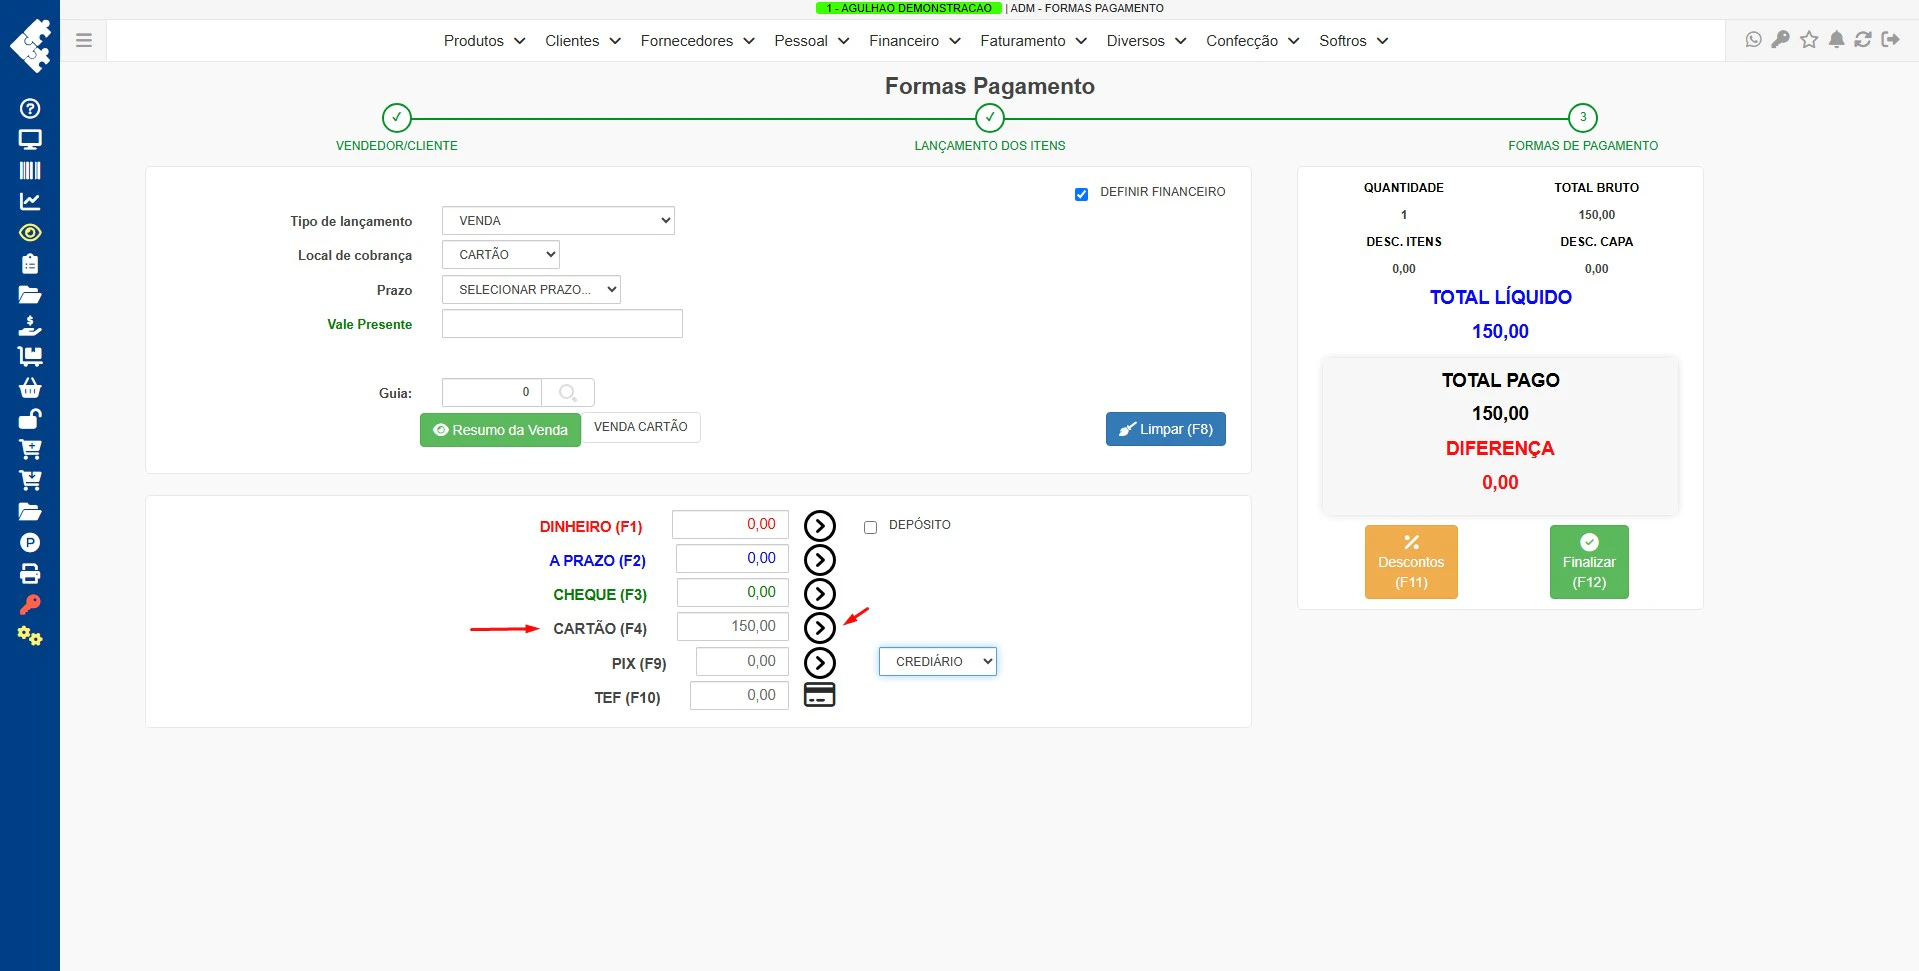
Task: Click the open padlock icon in sidebar
Action: pyautogui.click(x=30, y=418)
